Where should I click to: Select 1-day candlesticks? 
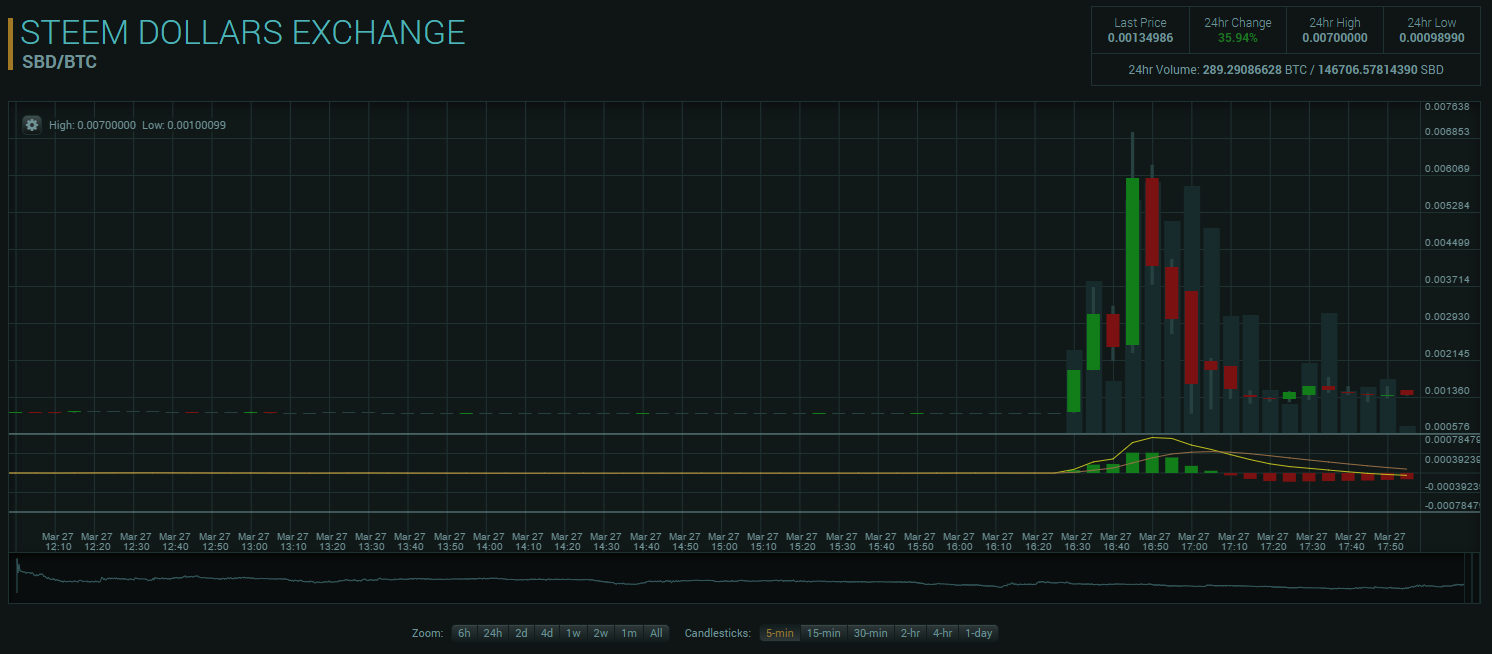979,633
